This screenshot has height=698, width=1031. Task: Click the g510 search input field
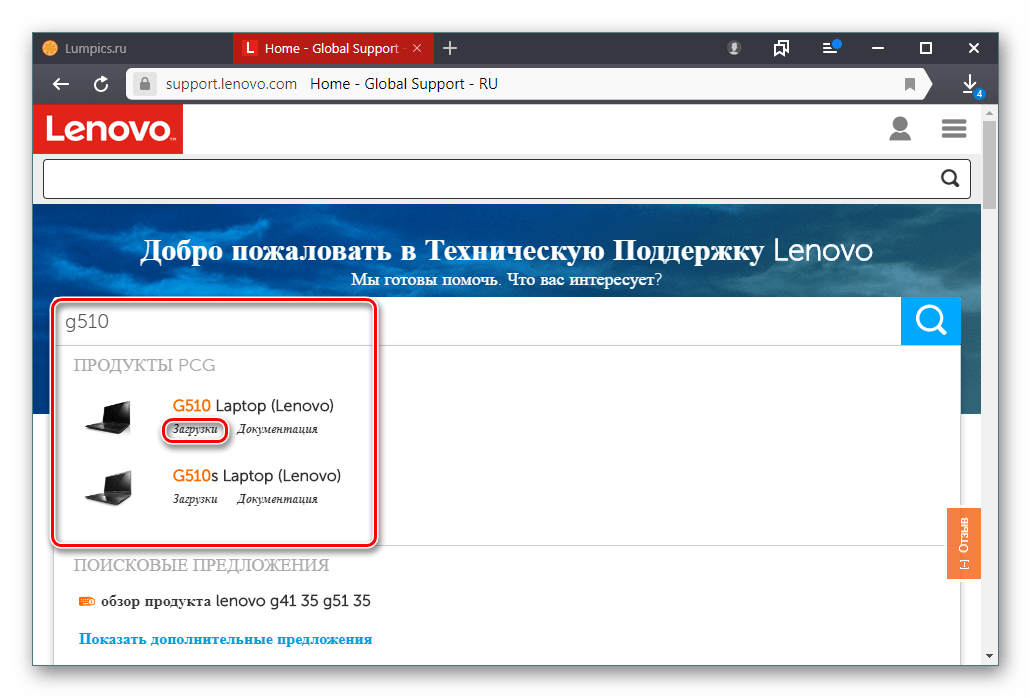coord(477,321)
